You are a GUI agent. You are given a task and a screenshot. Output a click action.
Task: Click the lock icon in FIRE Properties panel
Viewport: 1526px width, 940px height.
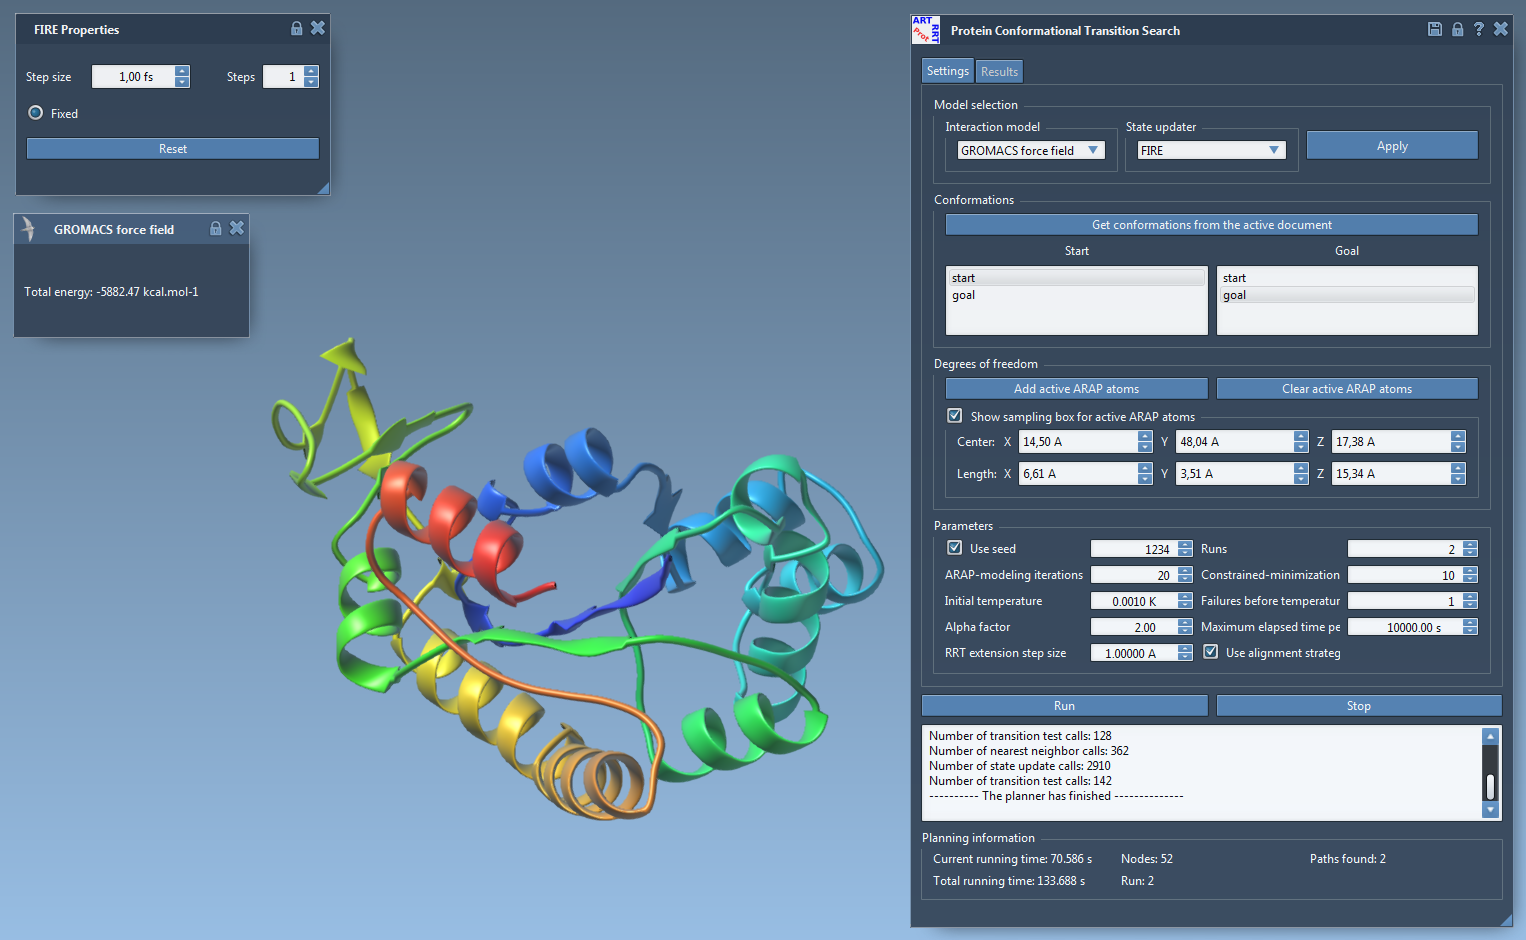[296, 28]
